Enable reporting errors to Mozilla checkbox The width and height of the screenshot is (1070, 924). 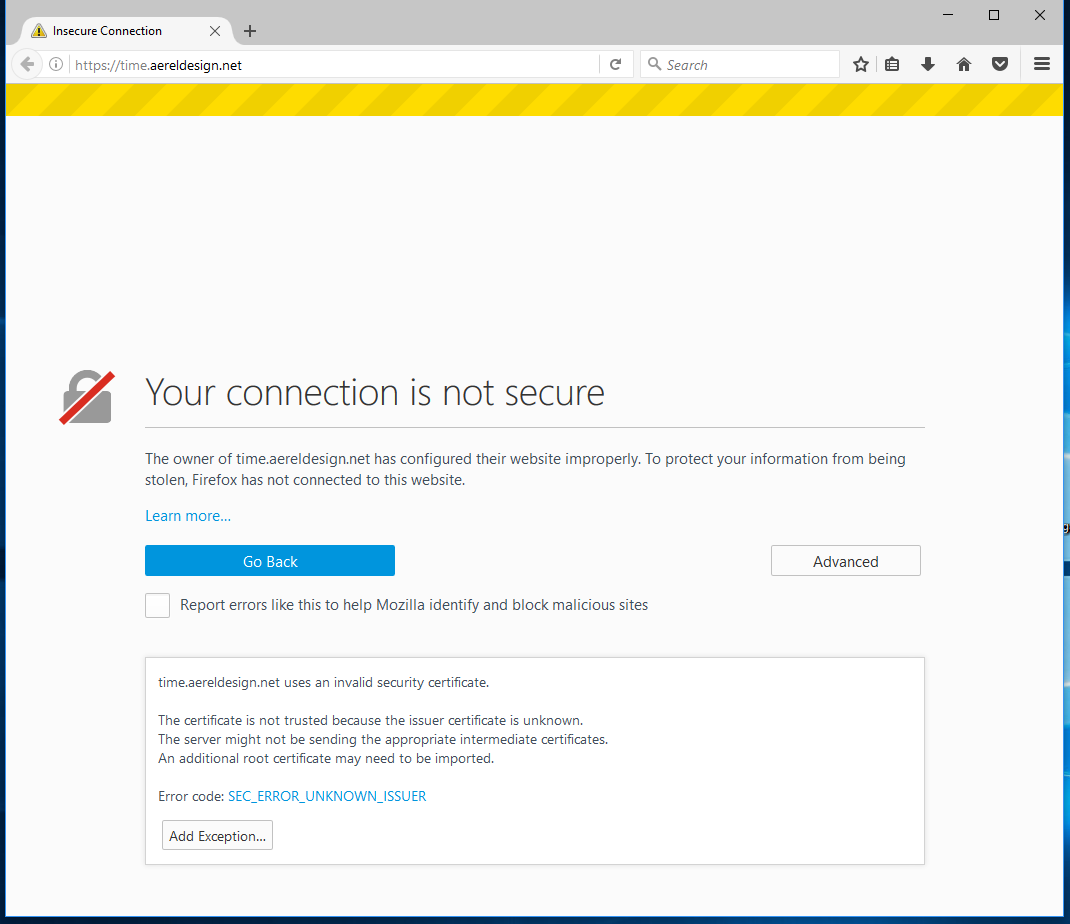(x=157, y=605)
